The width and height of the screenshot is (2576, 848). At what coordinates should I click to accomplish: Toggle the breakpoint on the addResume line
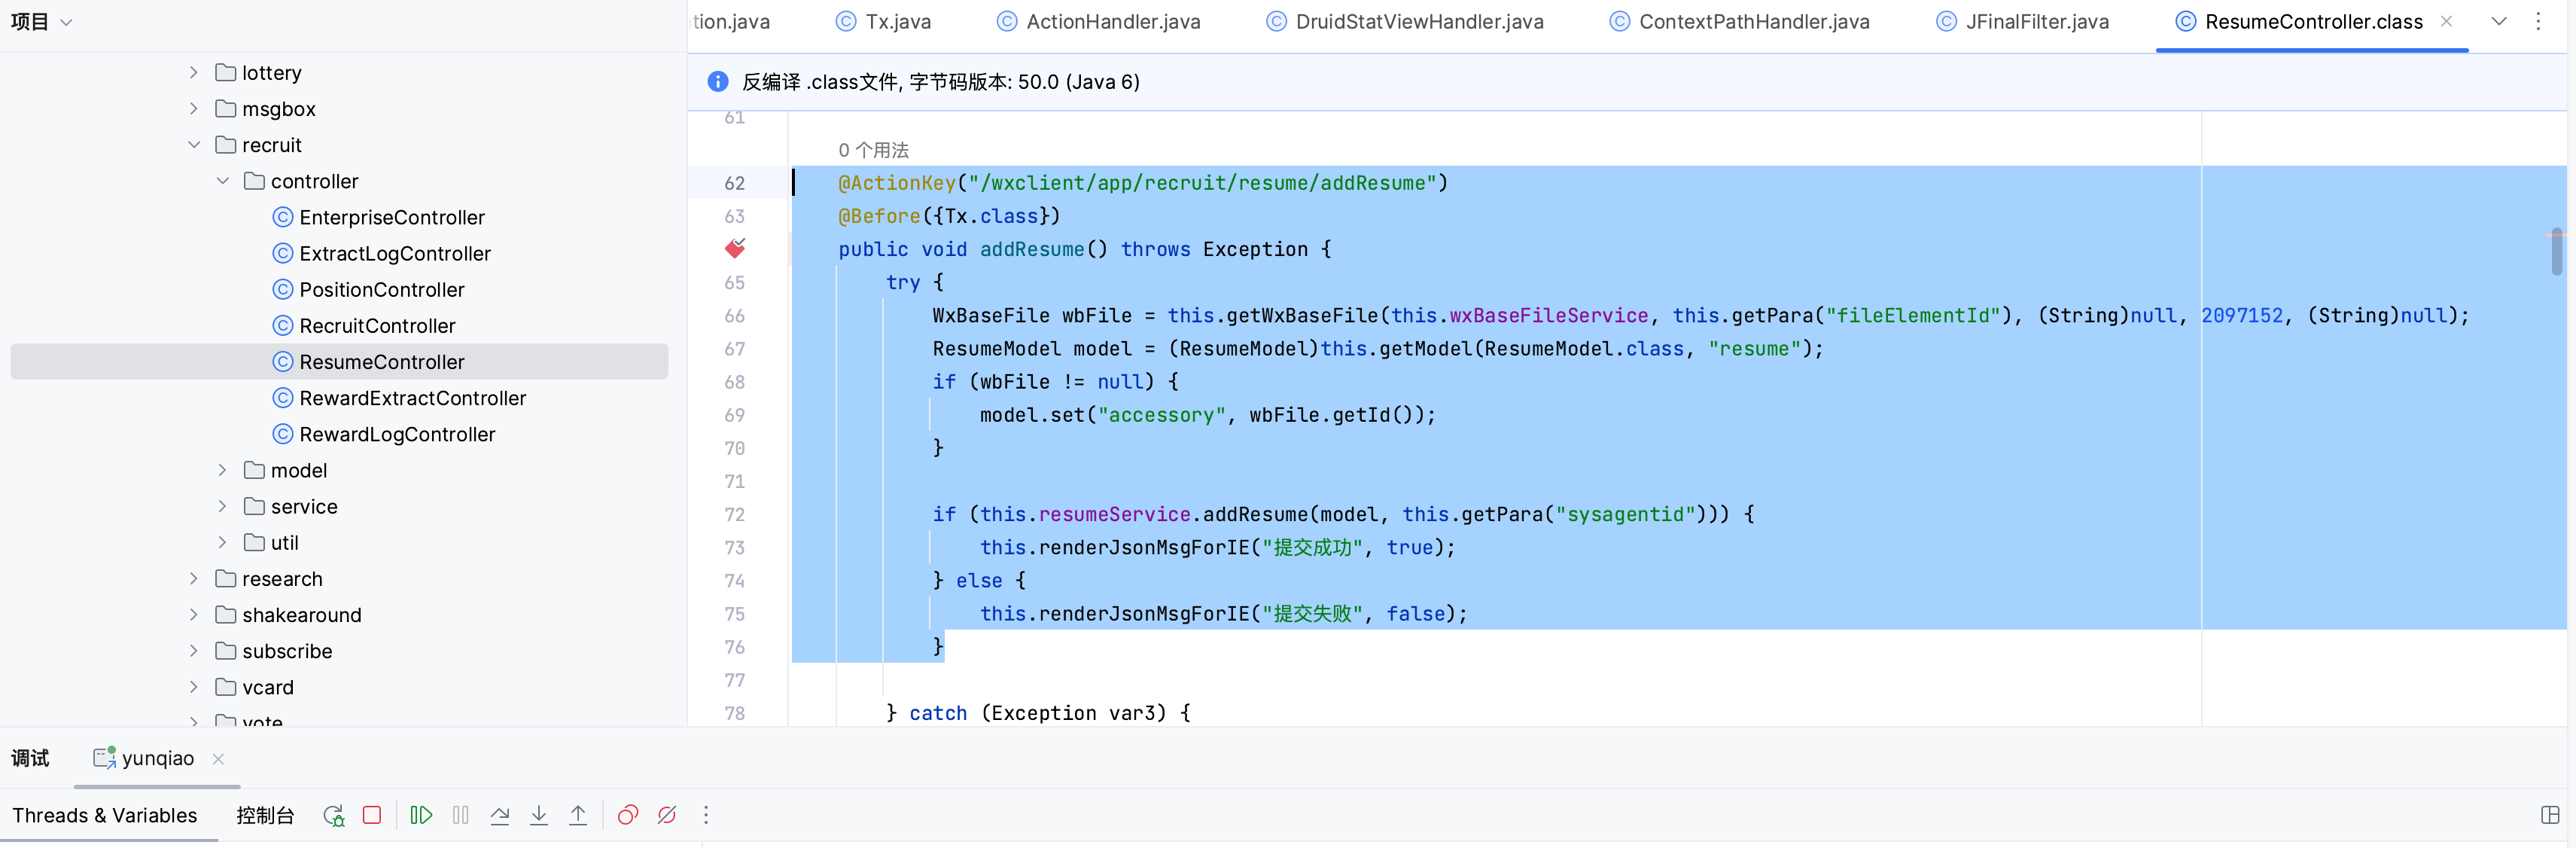coord(735,249)
